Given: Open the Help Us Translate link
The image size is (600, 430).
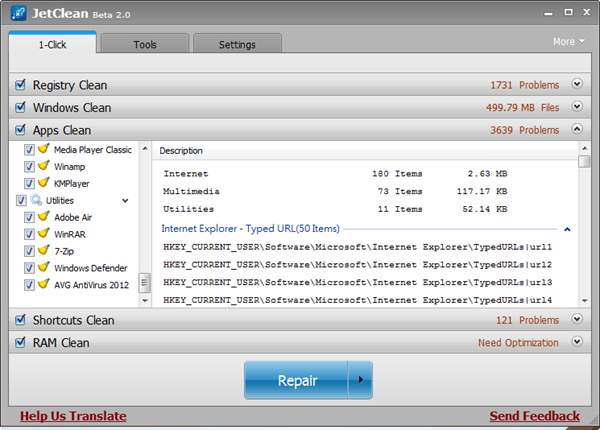Looking at the screenshot, I should click(73, 416).
